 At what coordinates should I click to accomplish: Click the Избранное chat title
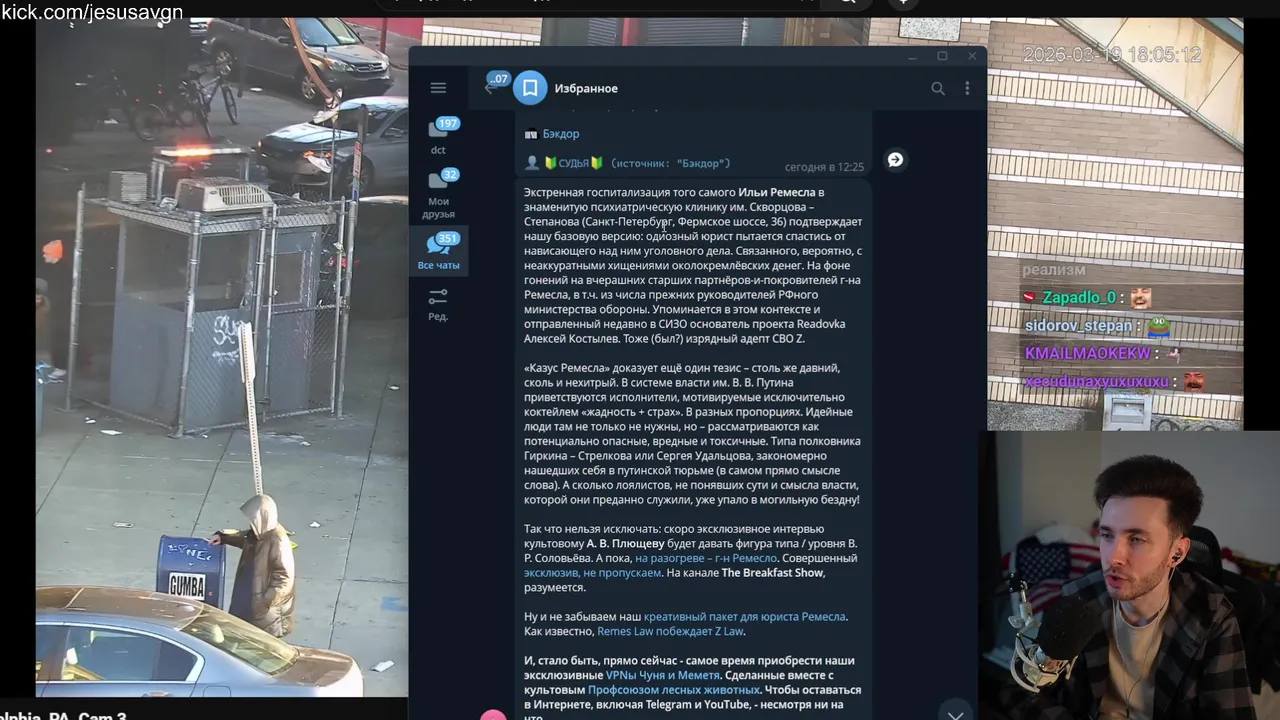tap(586, 88)
